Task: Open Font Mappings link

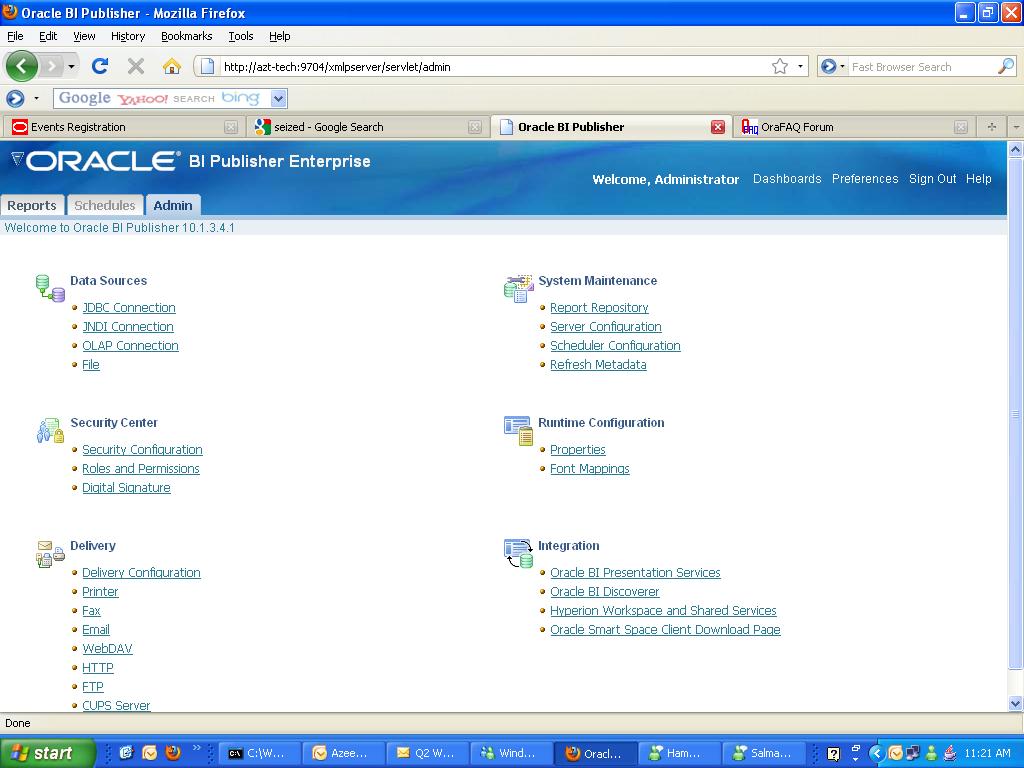Action: coord(590,468)
